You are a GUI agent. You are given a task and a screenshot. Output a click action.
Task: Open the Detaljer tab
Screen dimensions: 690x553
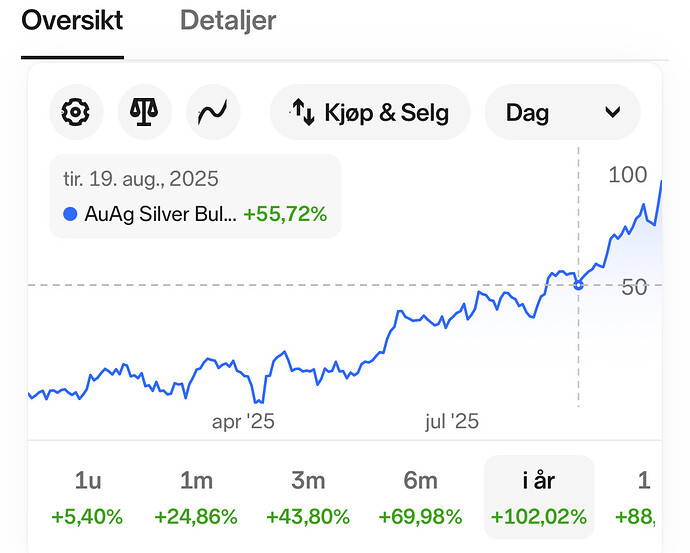pyautogui.click(x=228, y=20)
